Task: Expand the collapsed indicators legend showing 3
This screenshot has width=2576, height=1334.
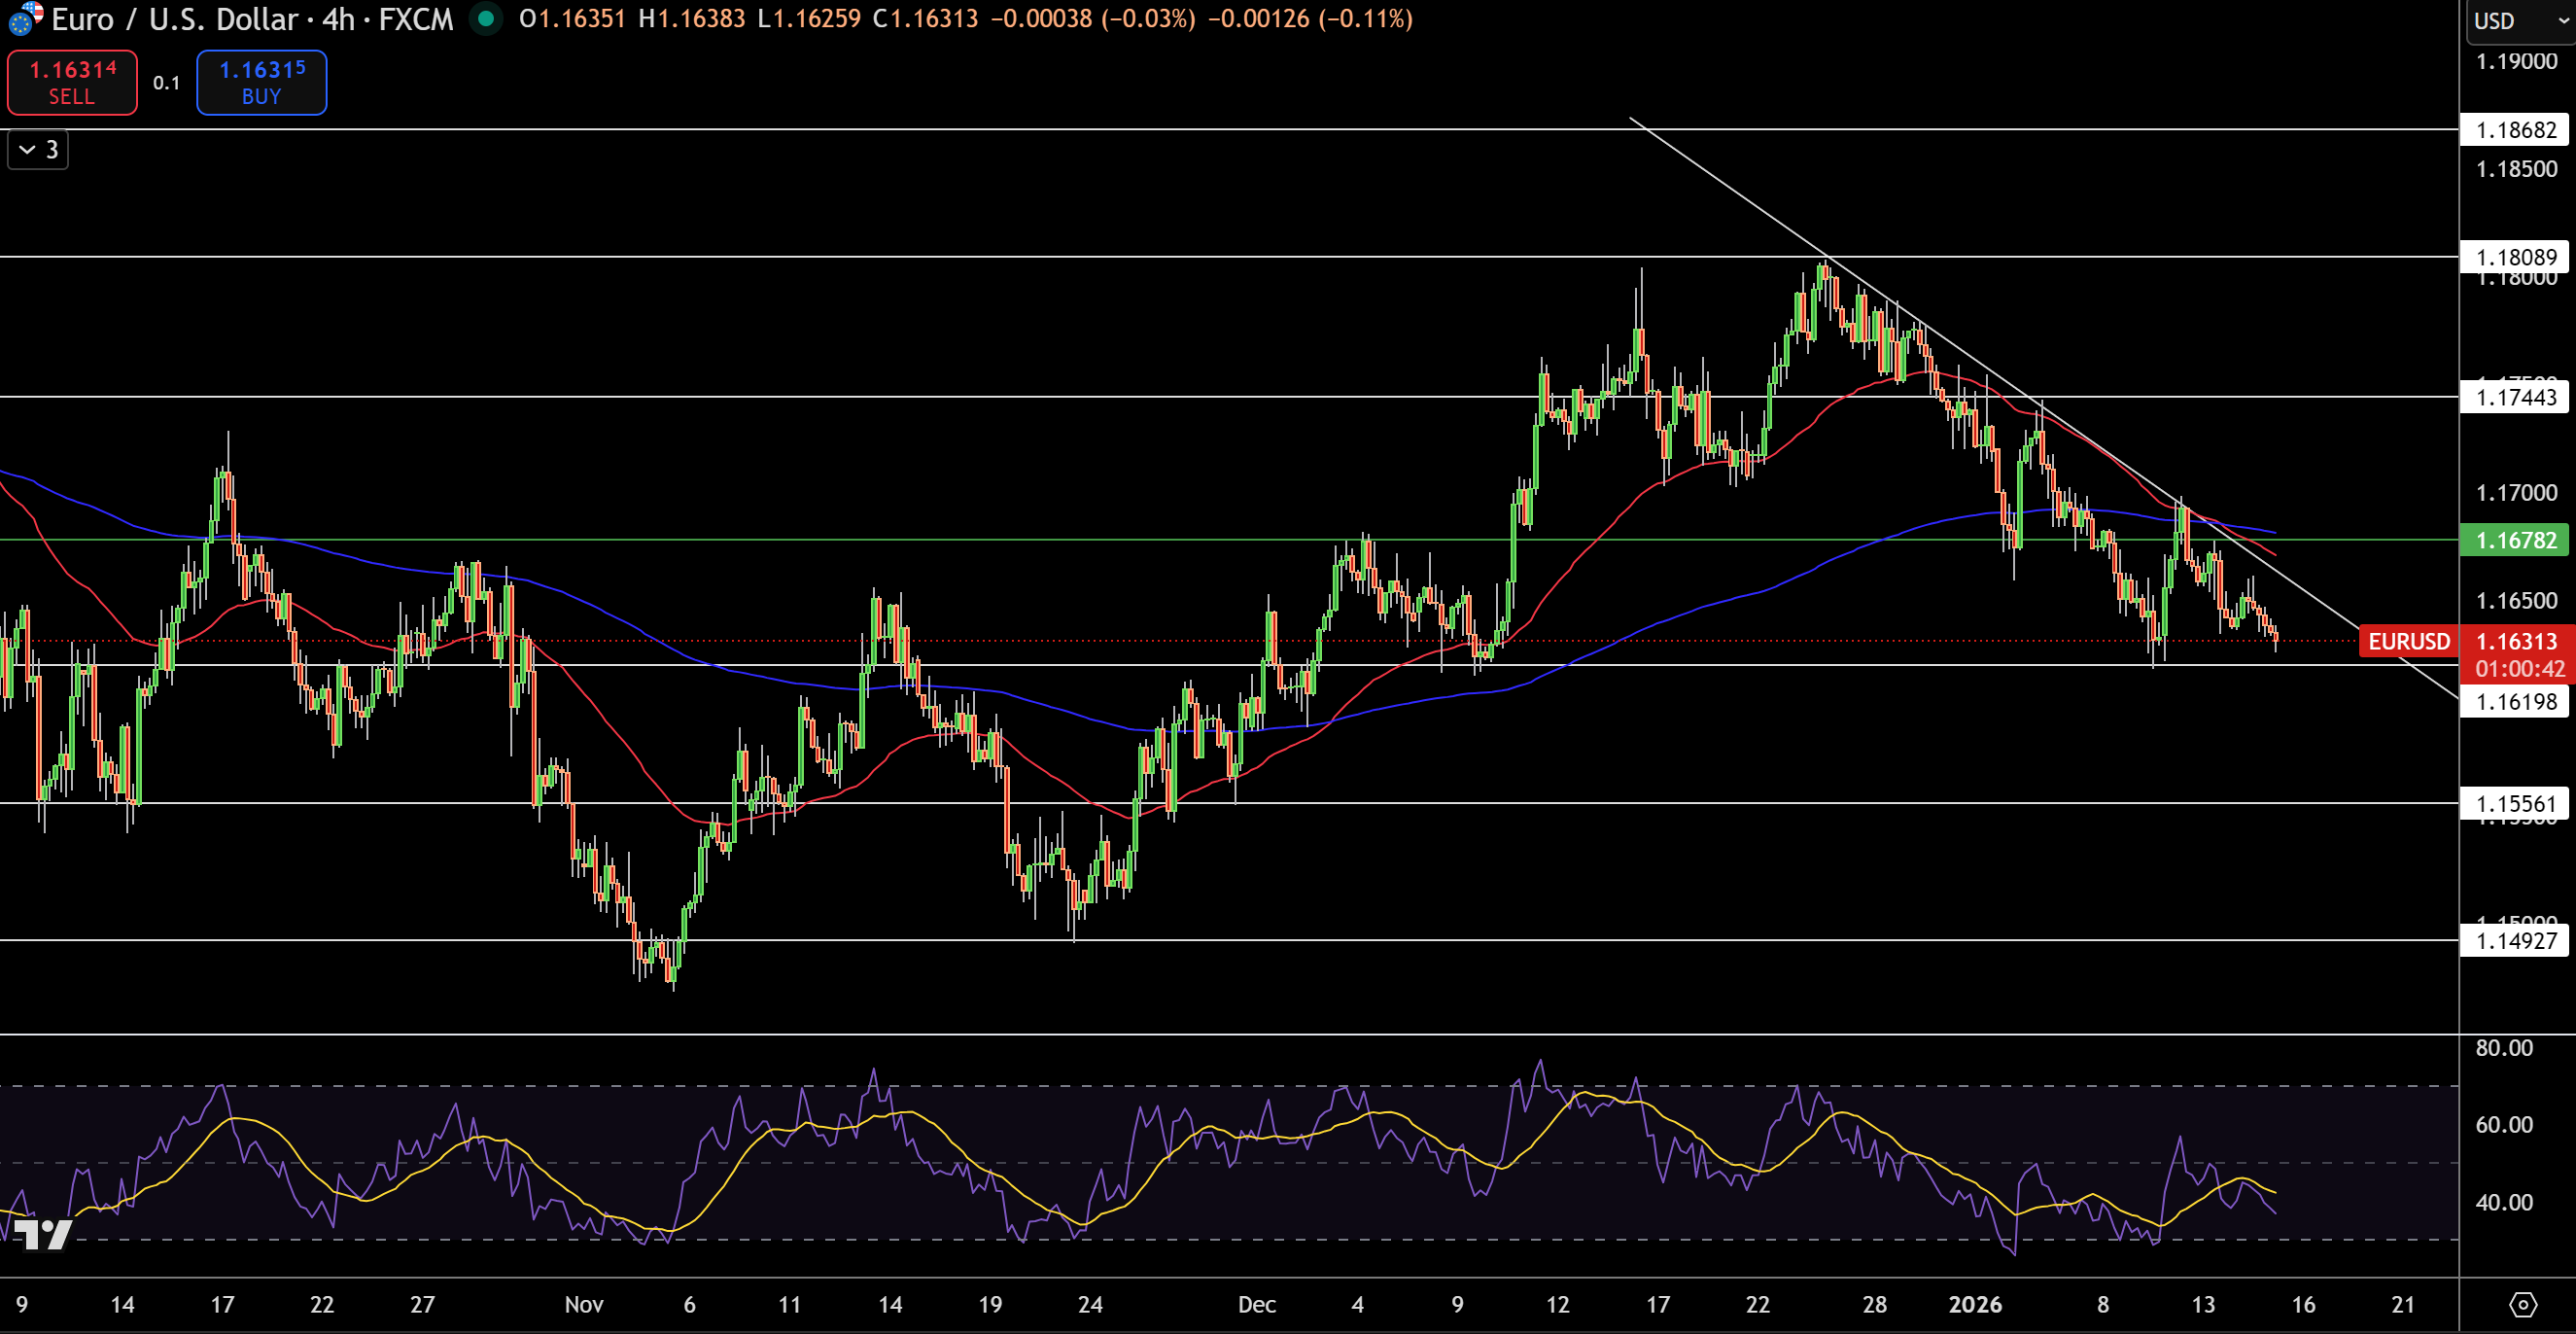Action: tap(38, 150)
